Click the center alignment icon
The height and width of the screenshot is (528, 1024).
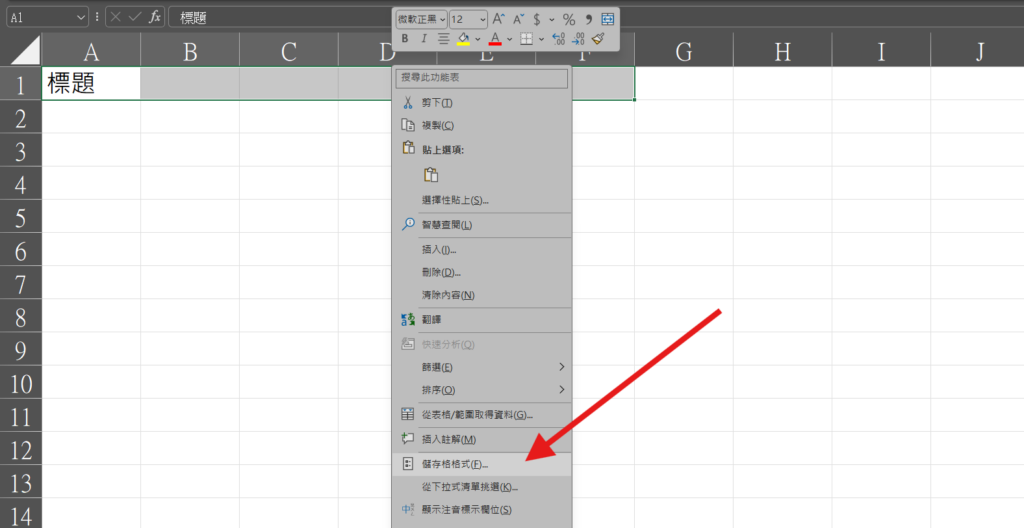pos(444,39)
